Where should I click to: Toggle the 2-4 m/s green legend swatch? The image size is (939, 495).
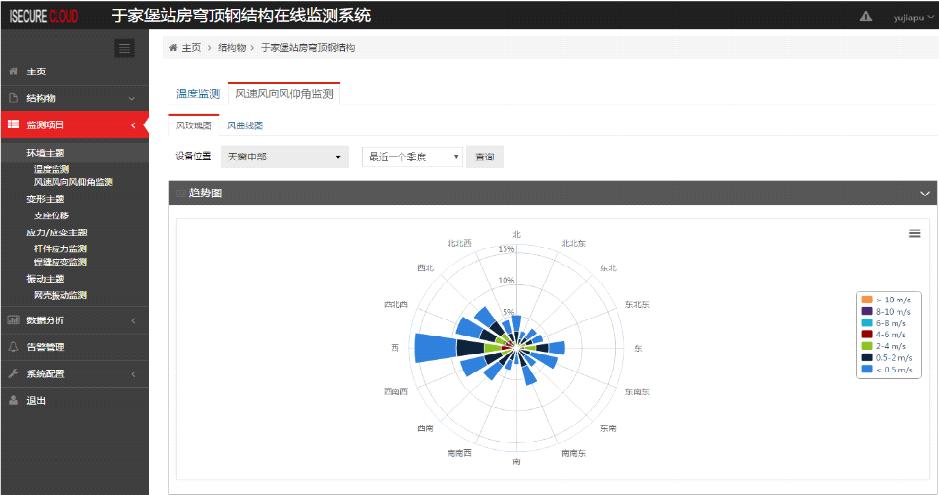coord(867,346)
